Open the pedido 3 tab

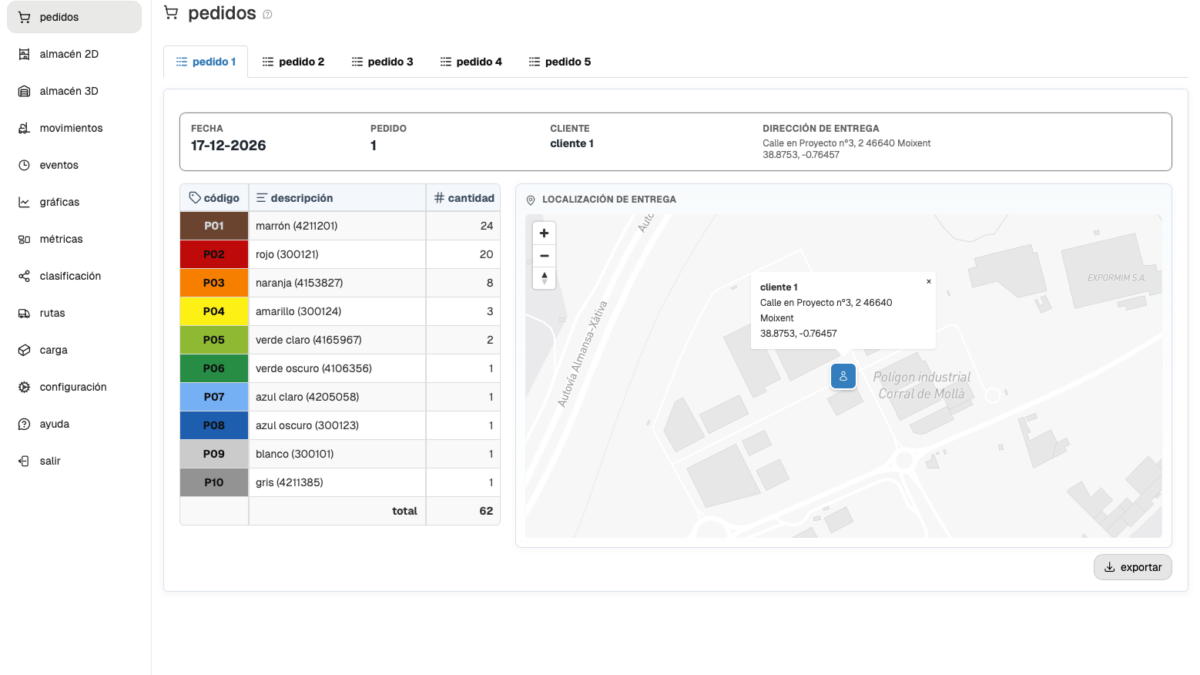[x=382, y=62]
